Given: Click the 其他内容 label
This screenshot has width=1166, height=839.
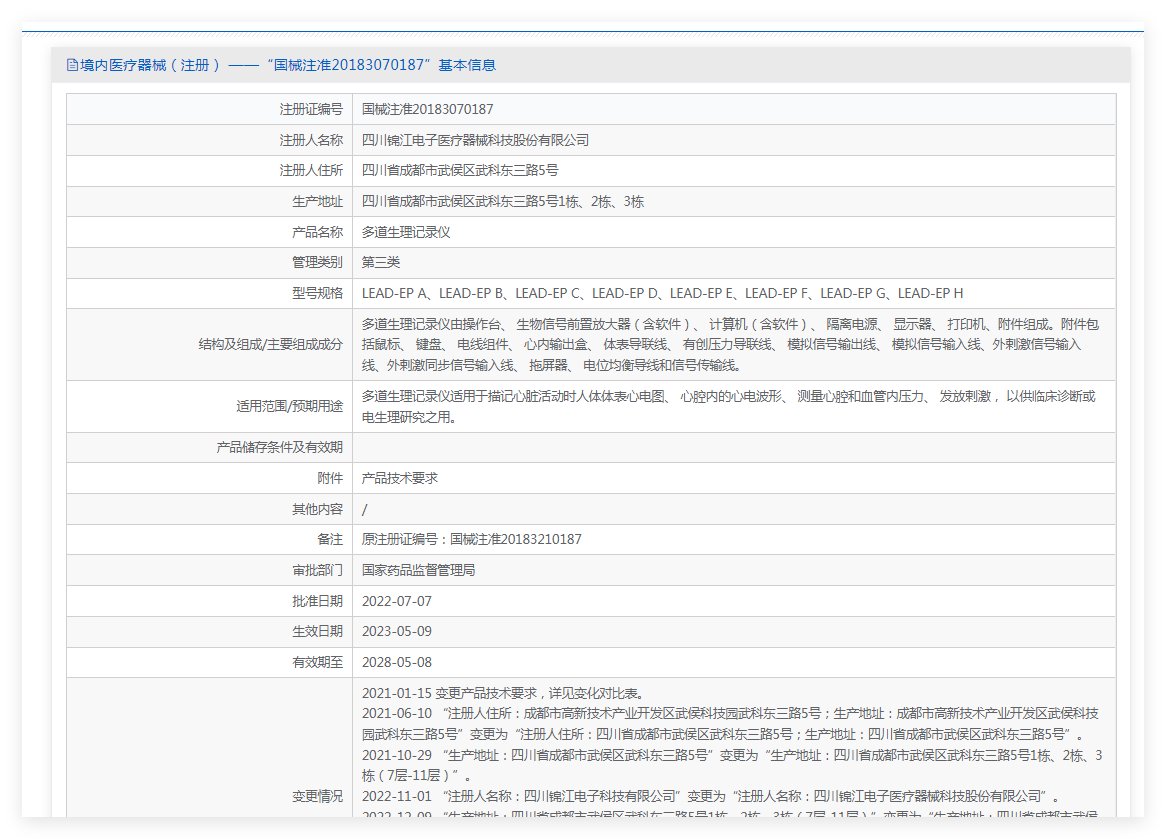Looking at the screenshot, I should point(318,509).
